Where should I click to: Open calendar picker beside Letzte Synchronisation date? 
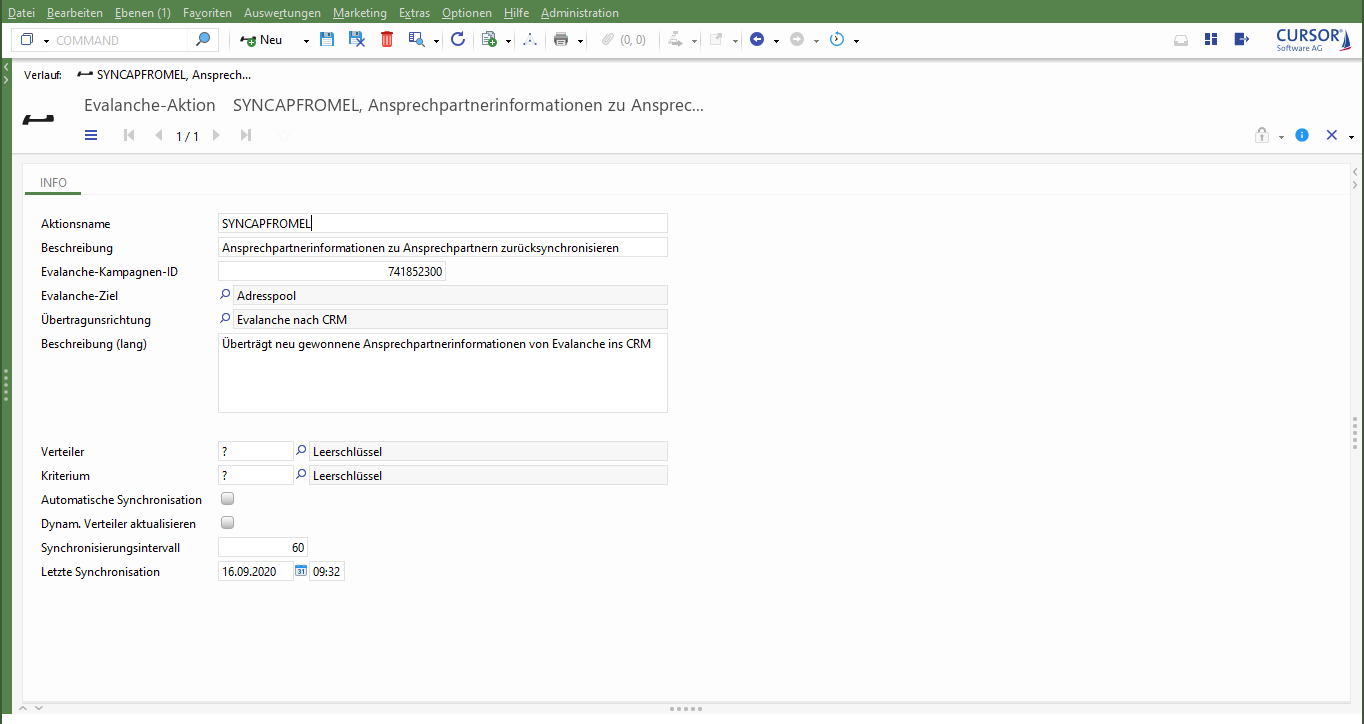(301, 571)
